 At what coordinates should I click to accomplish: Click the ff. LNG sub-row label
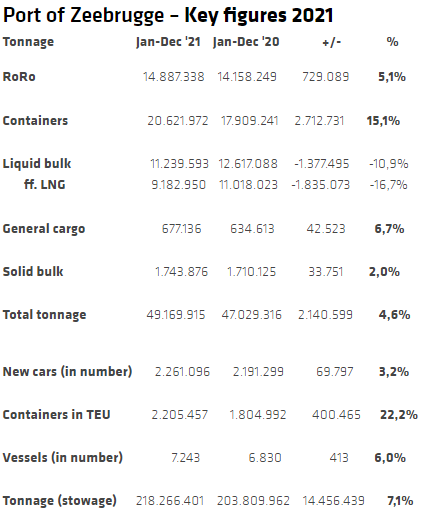tap(45, 185)
